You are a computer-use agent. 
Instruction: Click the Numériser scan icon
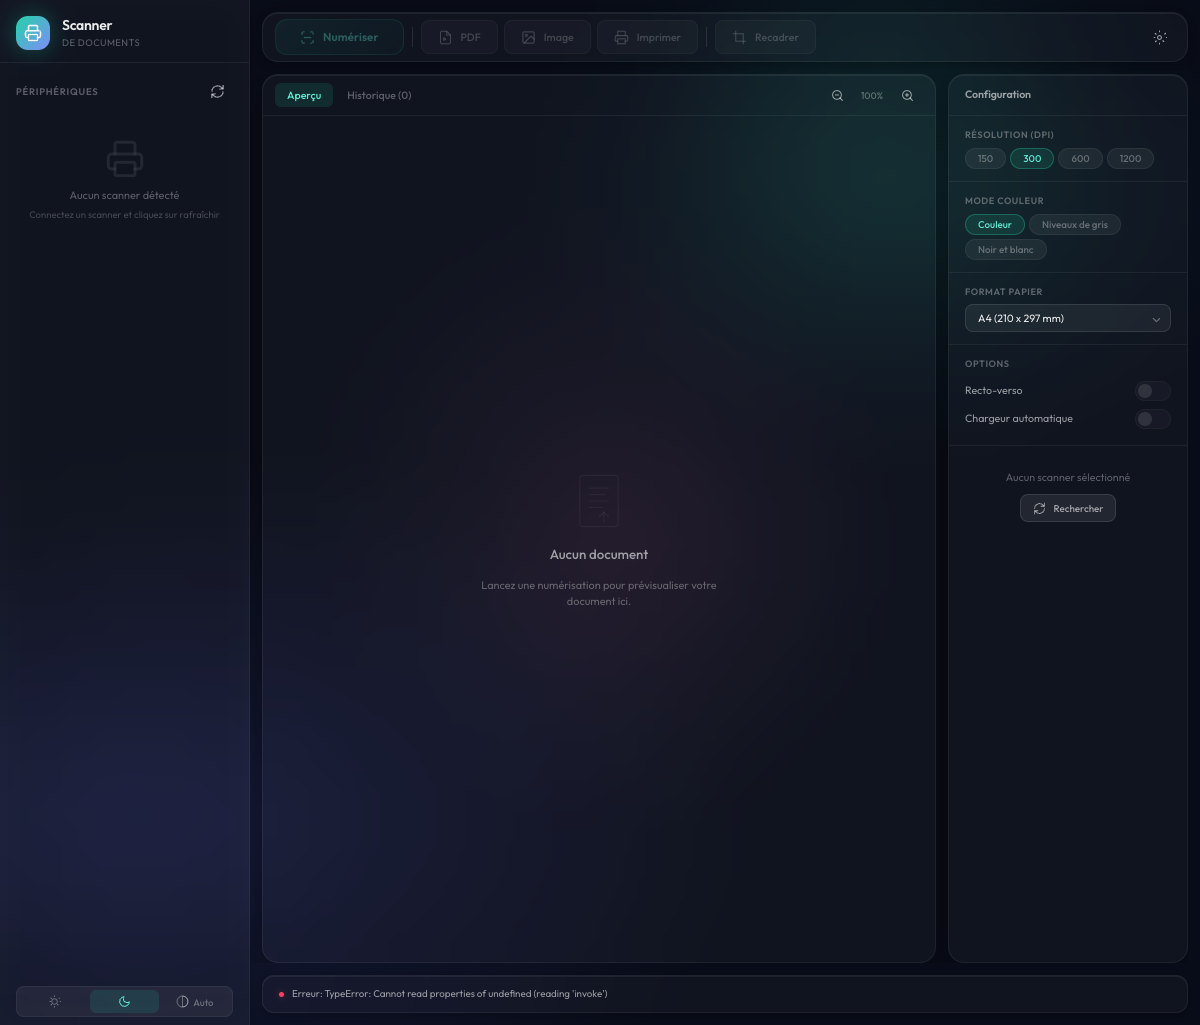[308, 37]
